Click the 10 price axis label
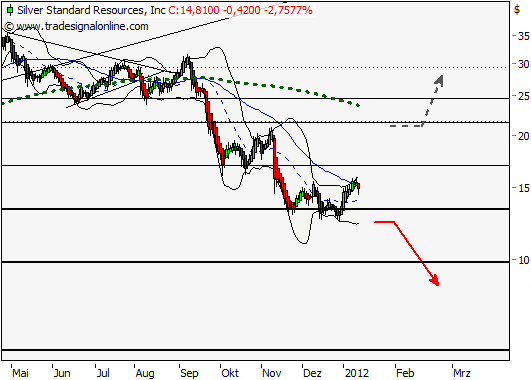 coord(523,260)
